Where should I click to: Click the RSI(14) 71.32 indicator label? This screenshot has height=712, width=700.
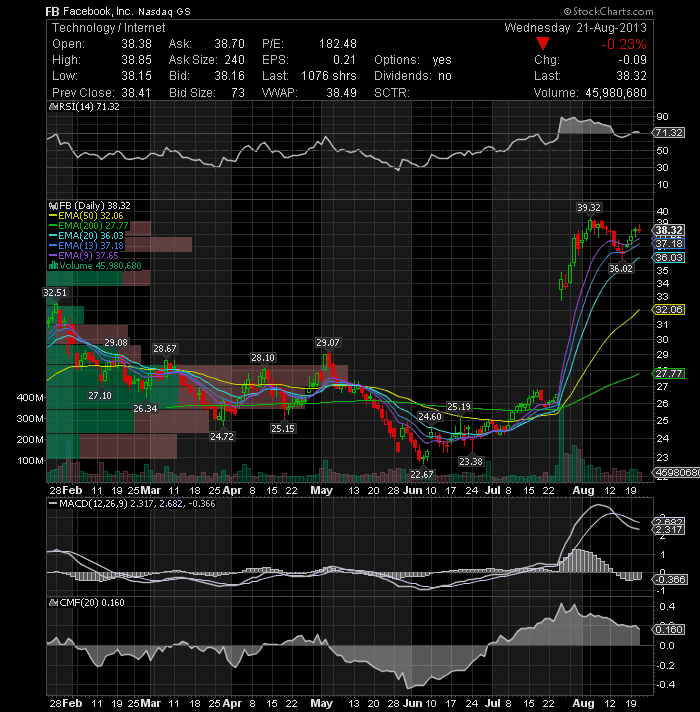(88, 107)
